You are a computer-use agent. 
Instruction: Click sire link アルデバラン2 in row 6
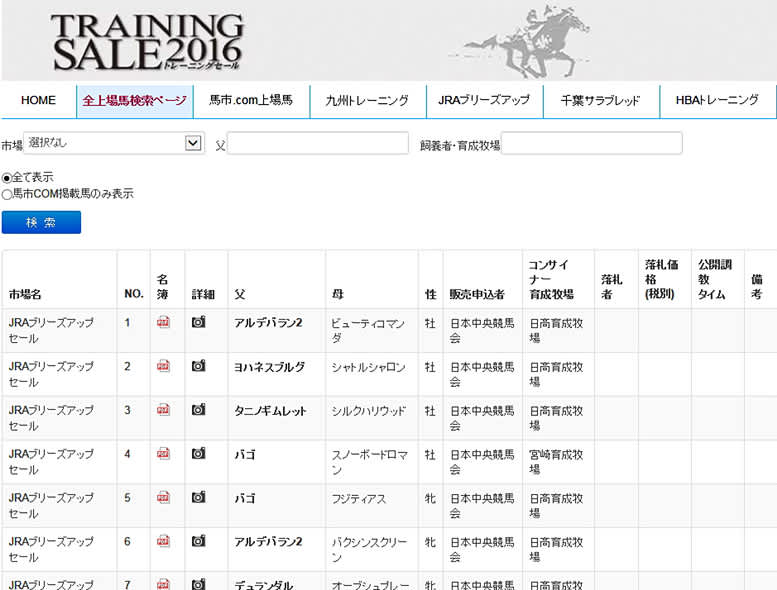click(268, 542)
